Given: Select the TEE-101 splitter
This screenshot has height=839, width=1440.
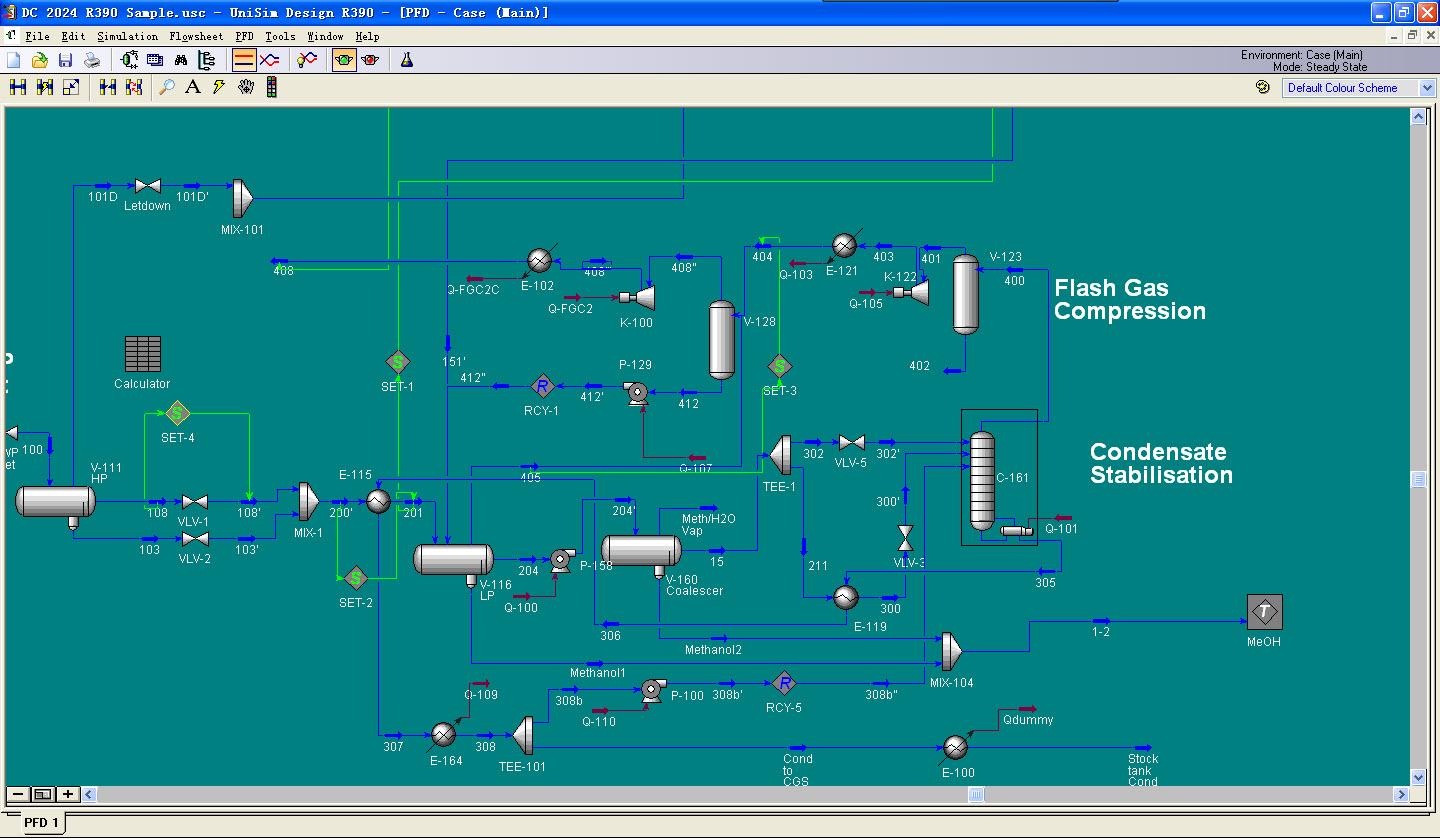Looking at the screenshot, I should pos(523,735).
